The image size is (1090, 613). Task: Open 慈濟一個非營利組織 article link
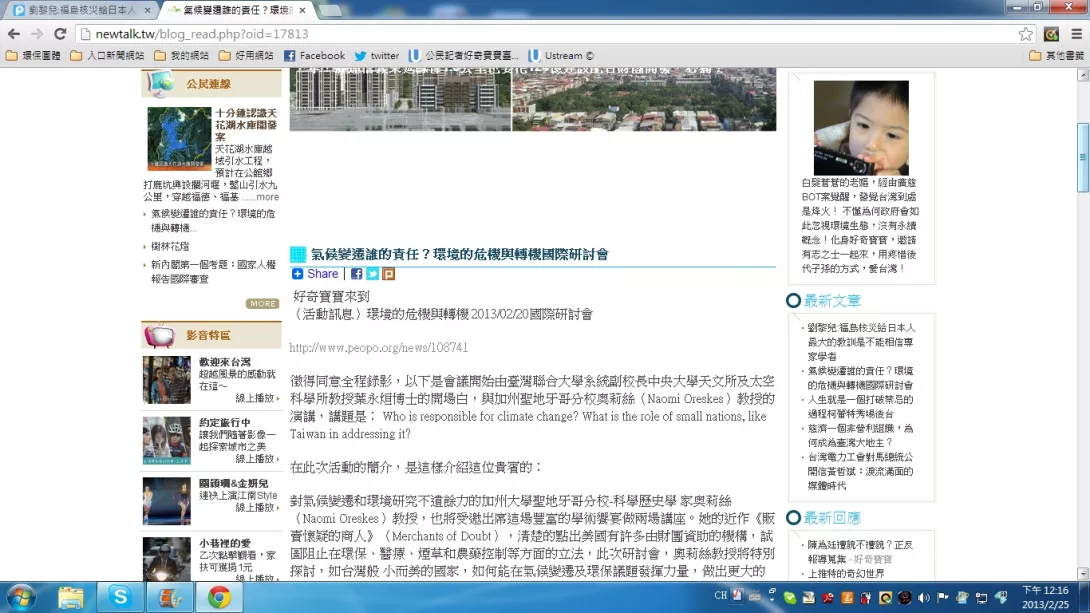coord(860,435)
